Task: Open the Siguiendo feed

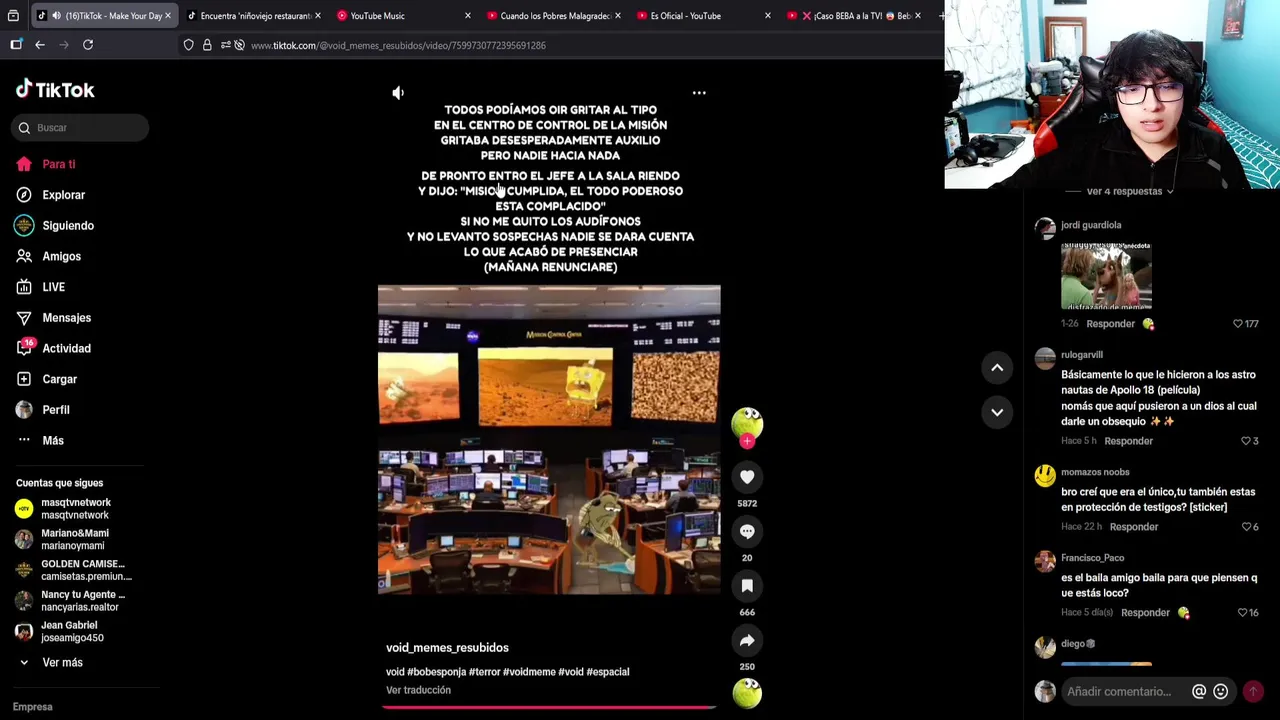Action: click(67, 226)
